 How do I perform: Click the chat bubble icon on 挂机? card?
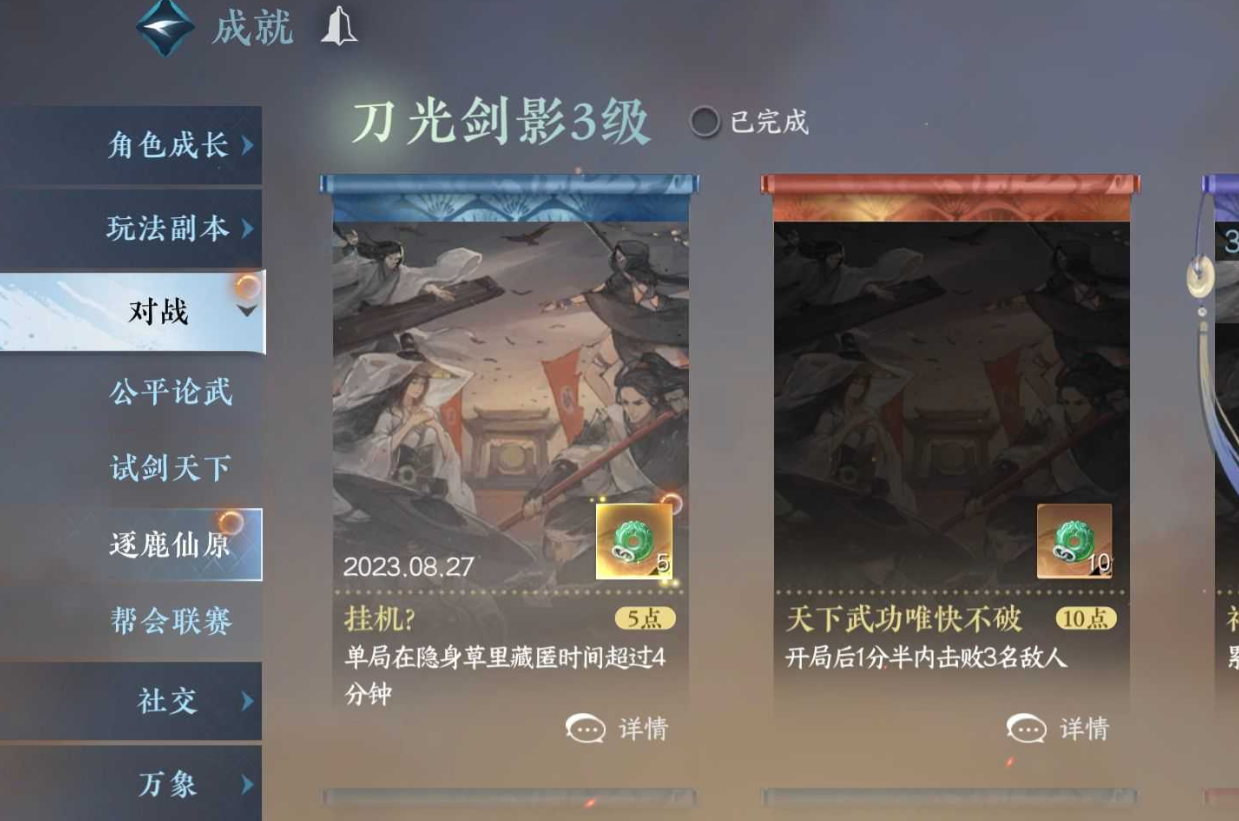click(x=586, y=729)
